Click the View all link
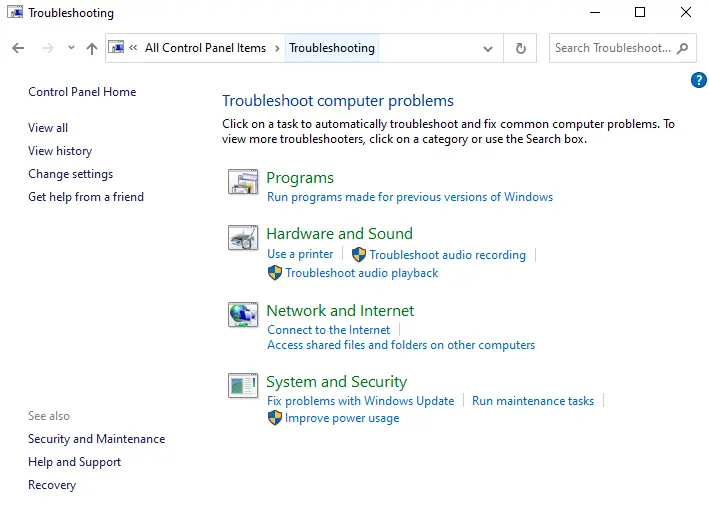 tap(48, 128)
